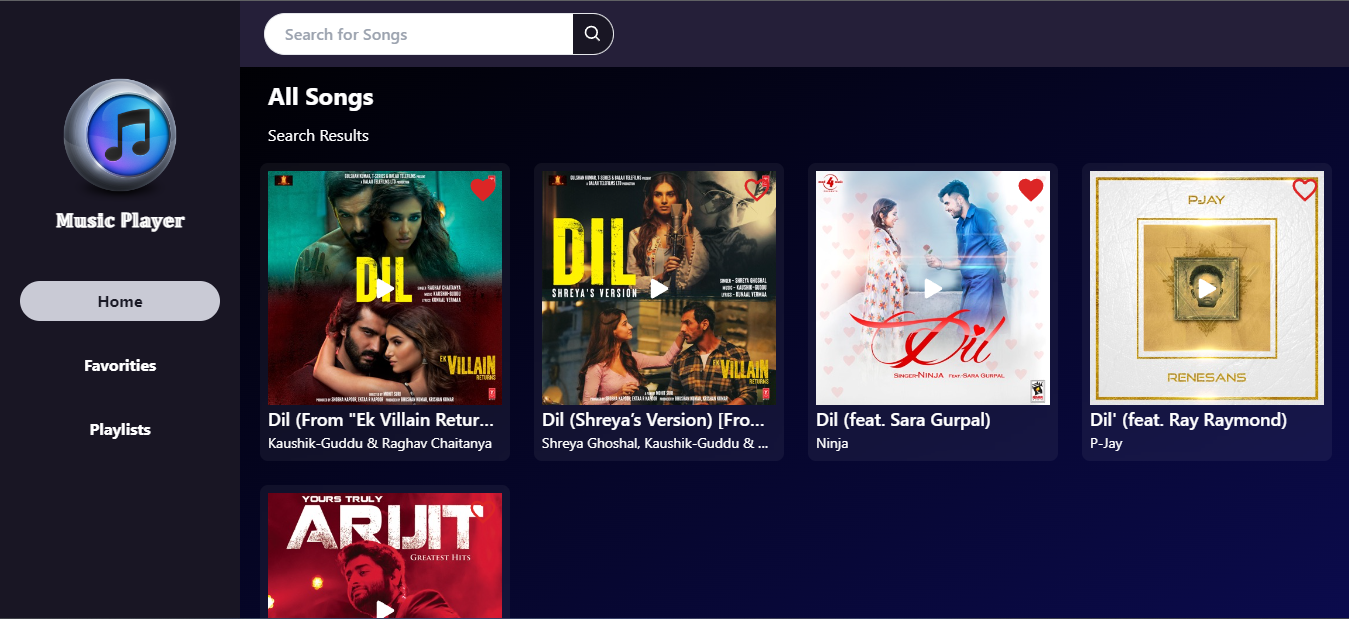The image size is (1349, 619).
Task: Open the Favorities section
Action: coord(119,365)
